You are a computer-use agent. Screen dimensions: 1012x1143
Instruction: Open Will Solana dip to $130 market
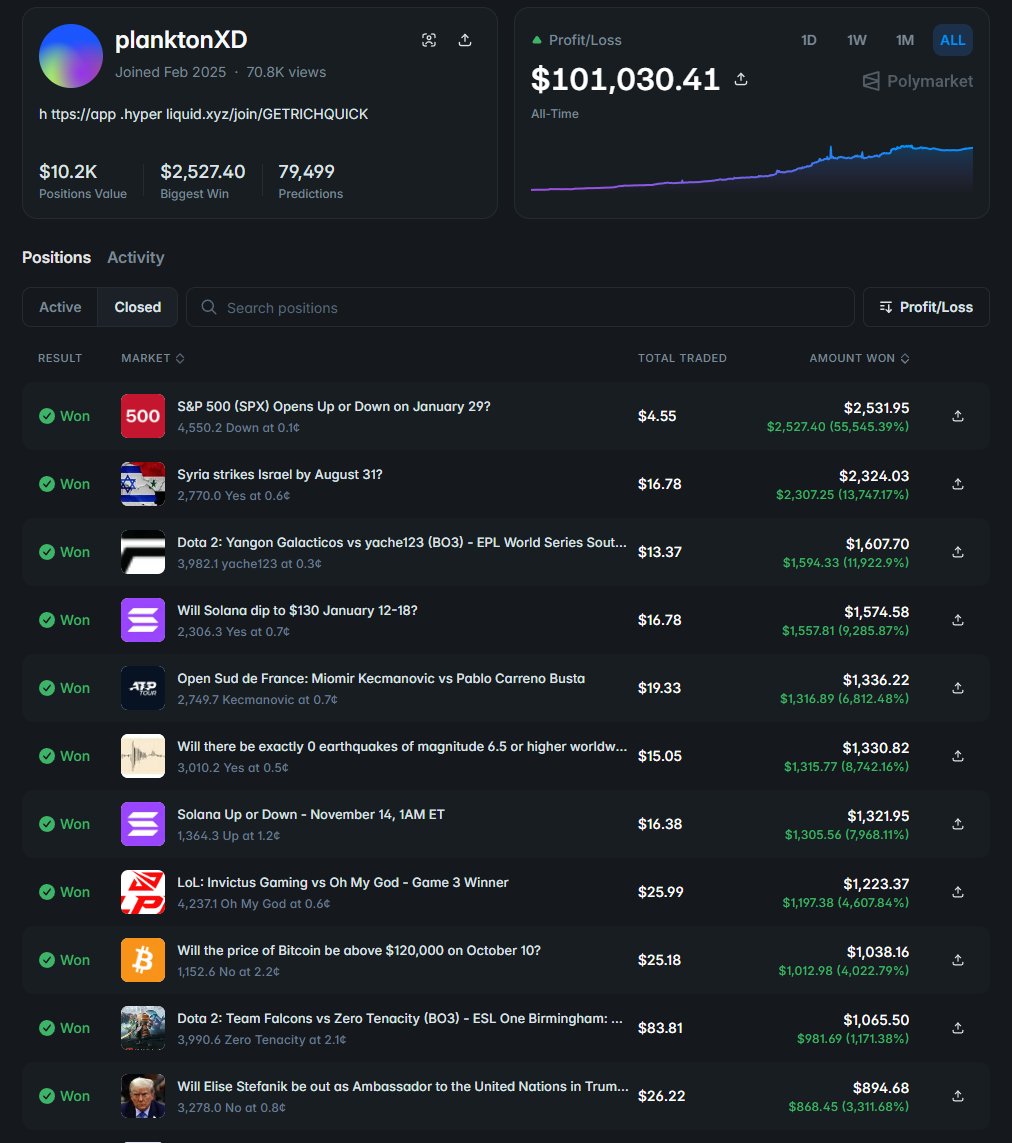pos(297,610)
